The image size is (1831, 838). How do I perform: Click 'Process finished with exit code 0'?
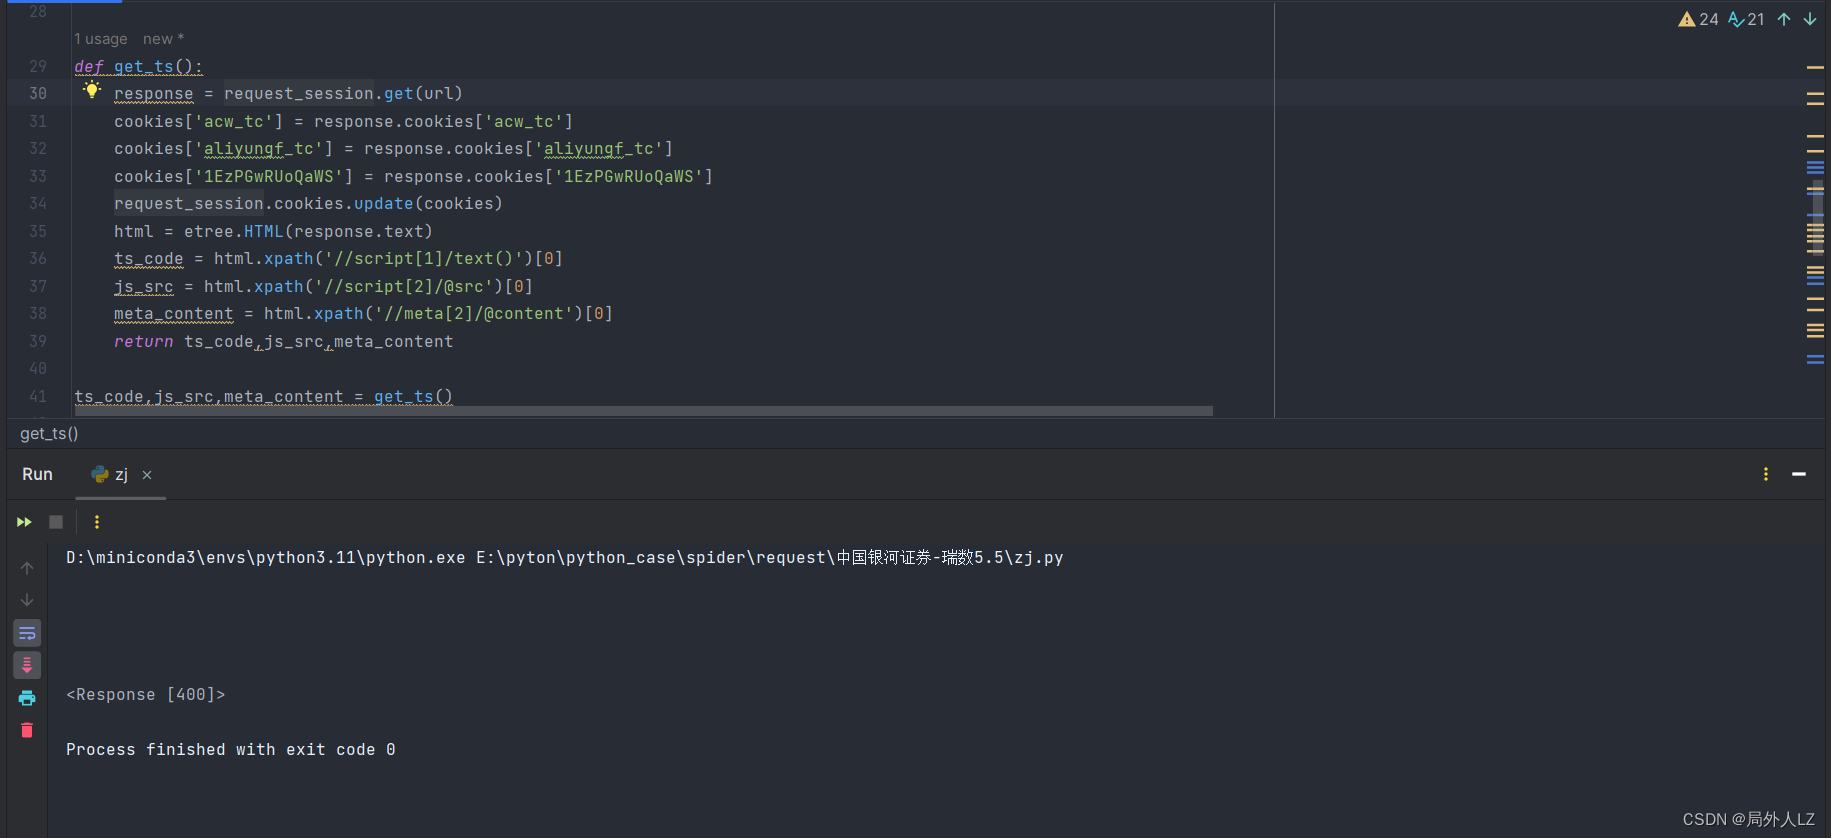pyautogui.click(x=231, y=749)
